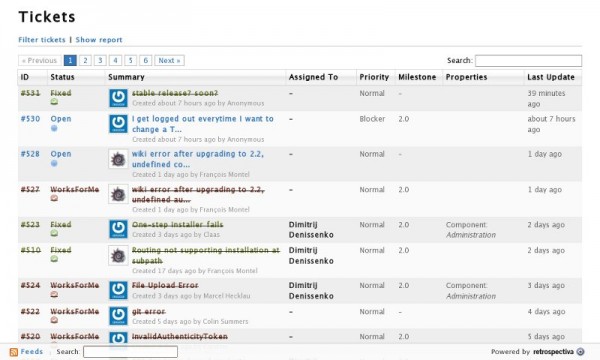
Task: Click avatar icon for ticket #531
Action: 118,98
